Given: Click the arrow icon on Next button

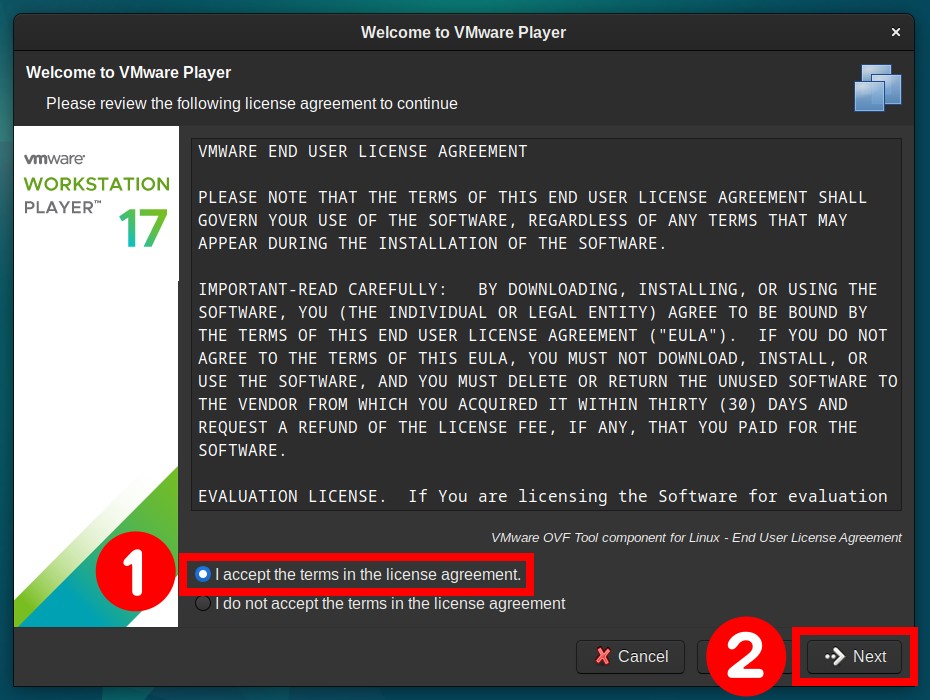Looking at the screenshot, I should point(835,656).
